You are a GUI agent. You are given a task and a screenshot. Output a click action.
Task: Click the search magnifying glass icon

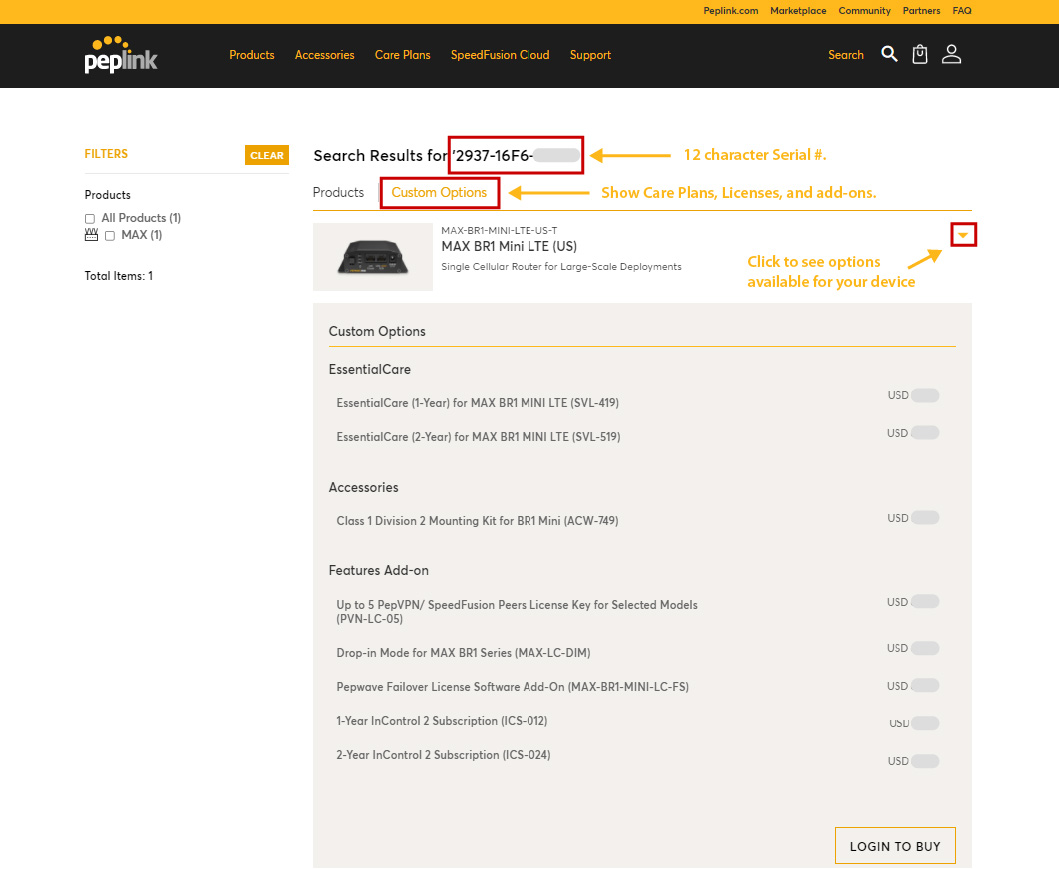coord(889,54)
